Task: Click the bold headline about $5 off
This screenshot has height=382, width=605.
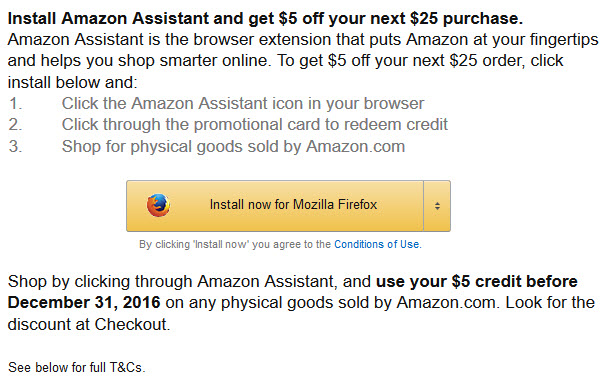Action: 265,18
